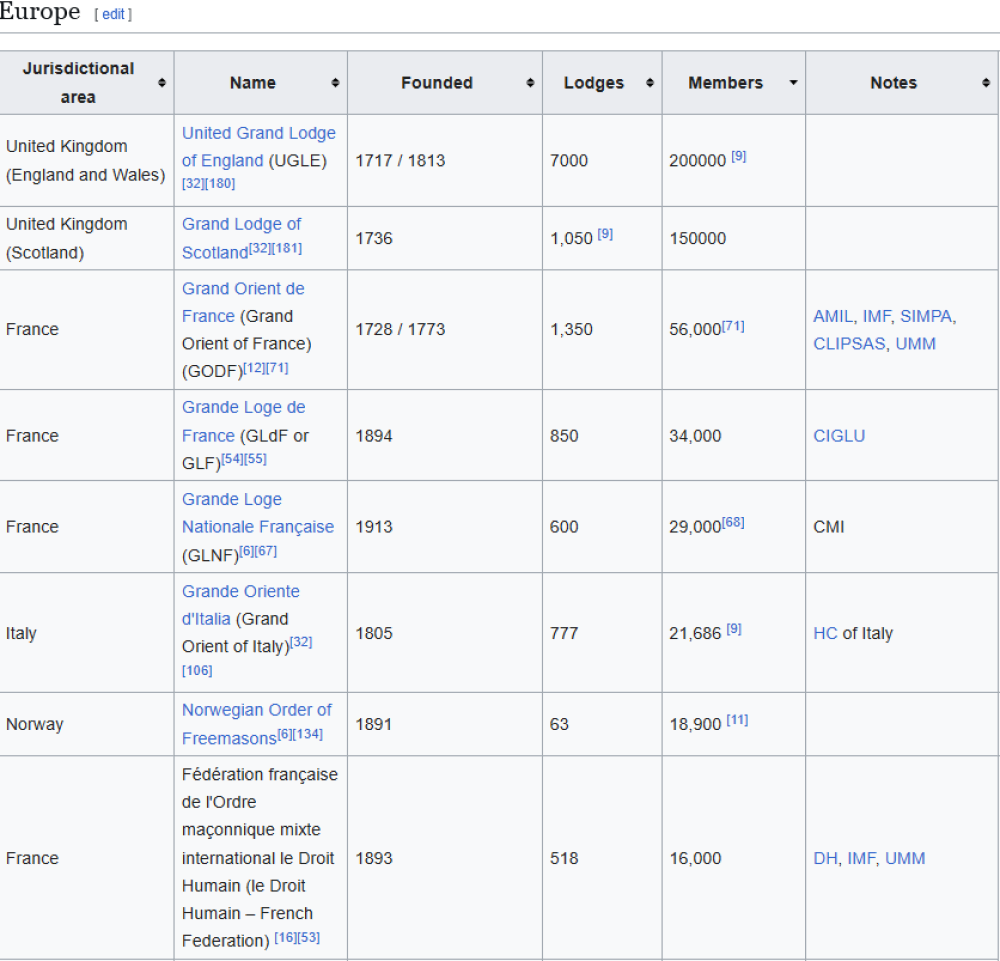This screenshot has height=961, width=1000.
Task: Open citation [134] after Norwegian Freemasons
Action: tap(308, 734)
